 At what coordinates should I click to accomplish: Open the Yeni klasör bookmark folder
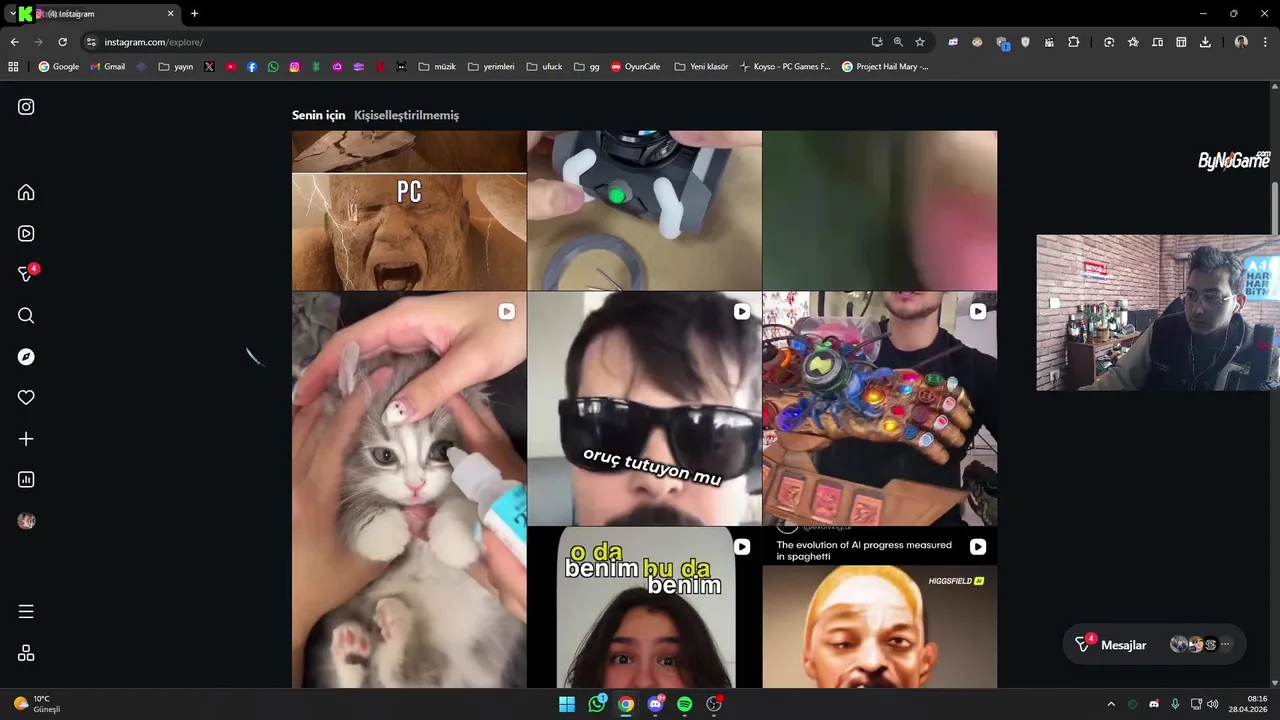pyautogui.click(x=701, y=67)
